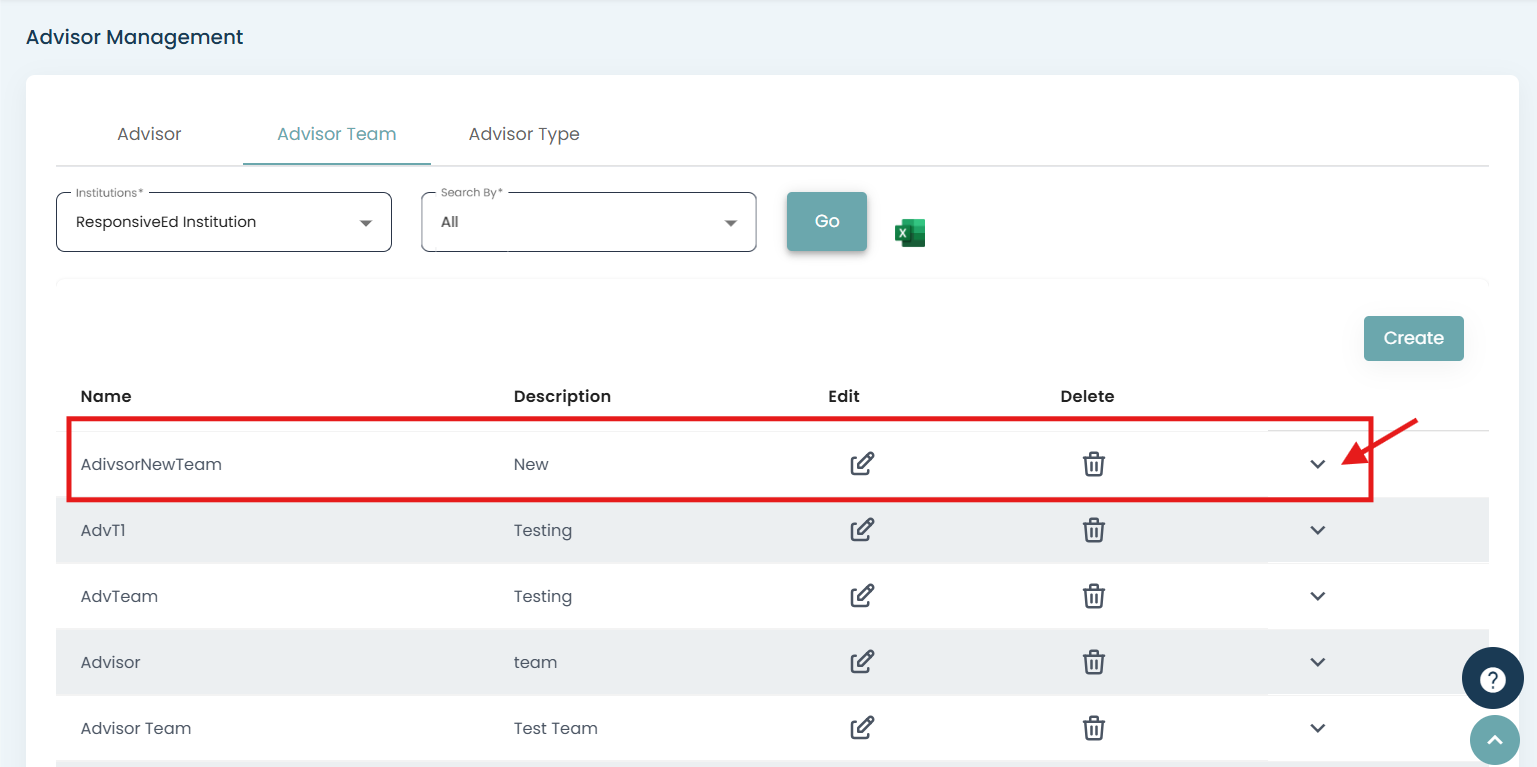
Task: Expand the AdvT1 row details
Action: (1317, 530)
